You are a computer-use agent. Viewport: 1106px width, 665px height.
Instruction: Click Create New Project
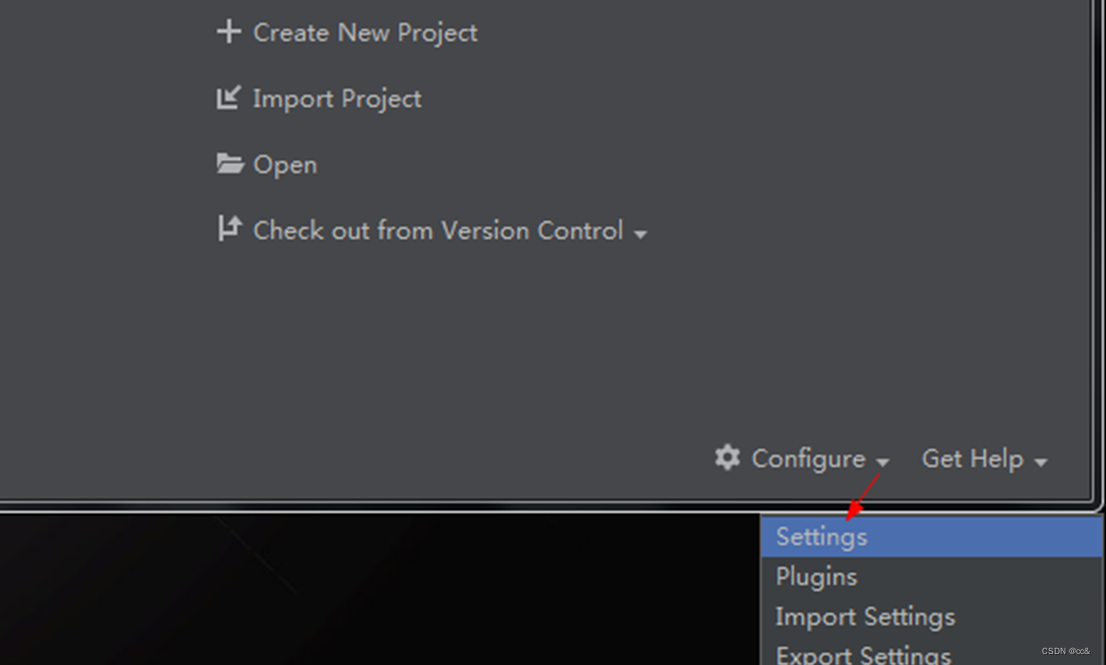tap(365, 32)
